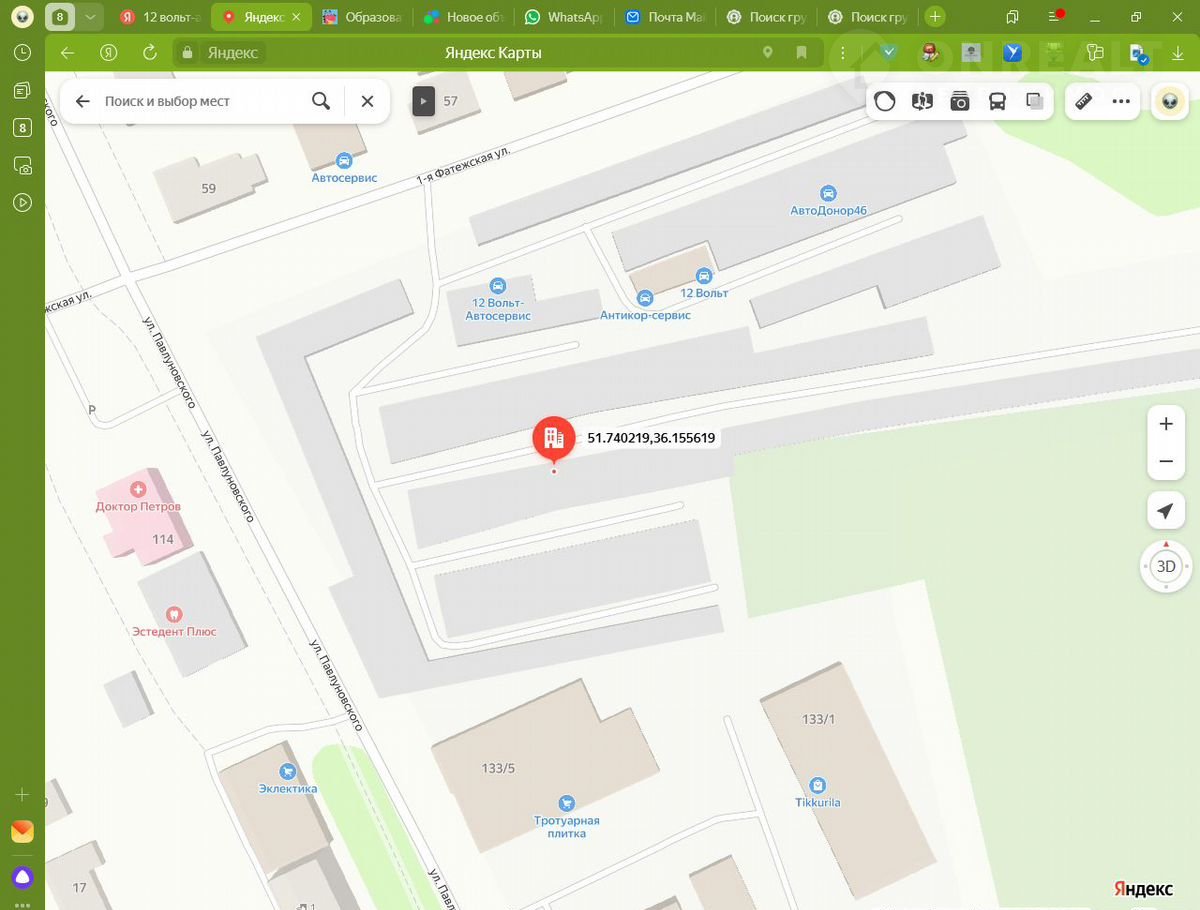Click the AutoDonor46 car service marker
This screenshot has width=1200, height=910.
pos(828,193)
